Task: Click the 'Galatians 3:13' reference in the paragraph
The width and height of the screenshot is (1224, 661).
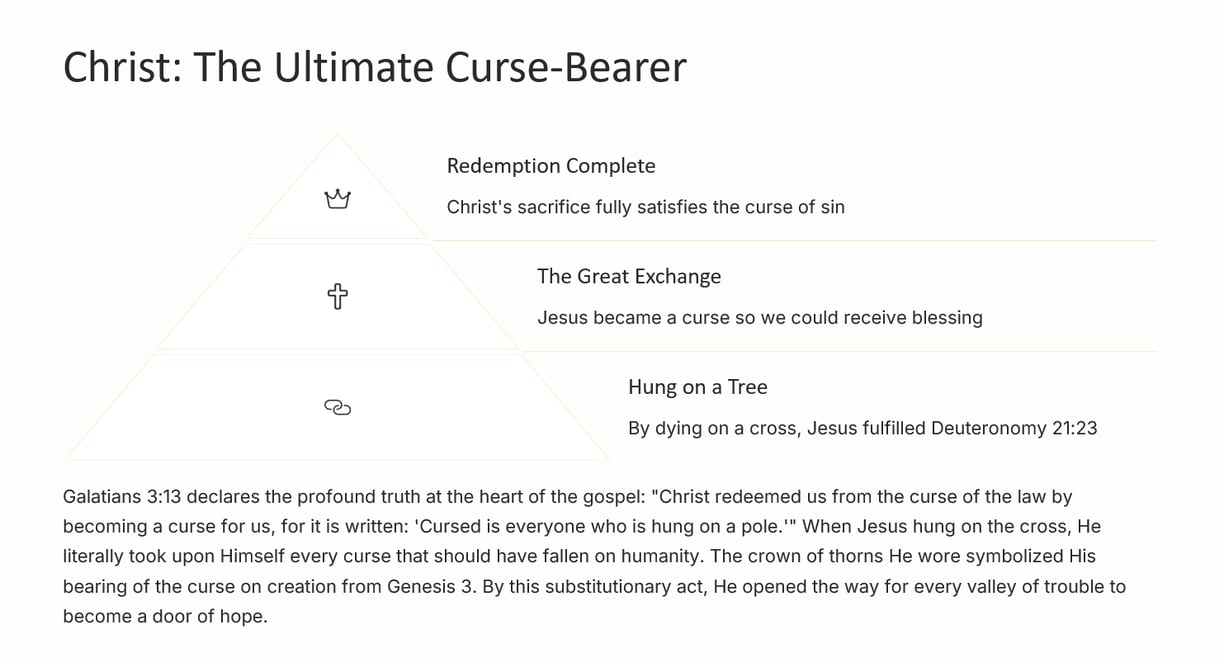Action: 122,496
